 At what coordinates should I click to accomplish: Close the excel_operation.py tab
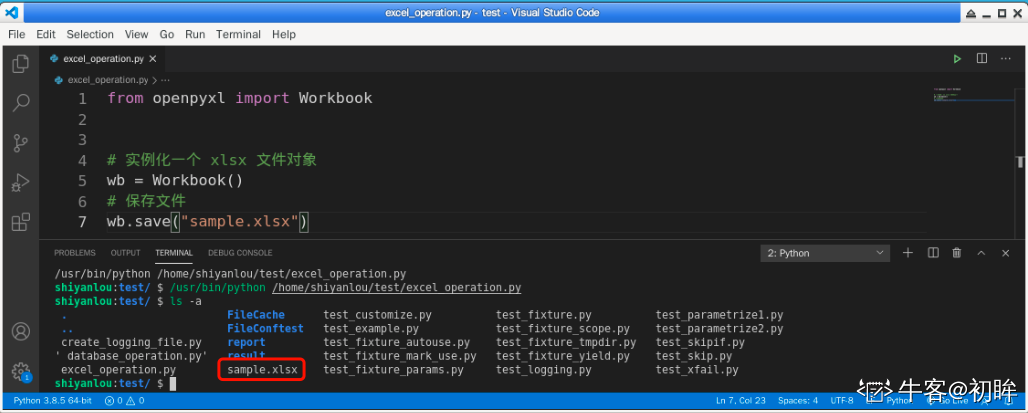tap(153, 59)
